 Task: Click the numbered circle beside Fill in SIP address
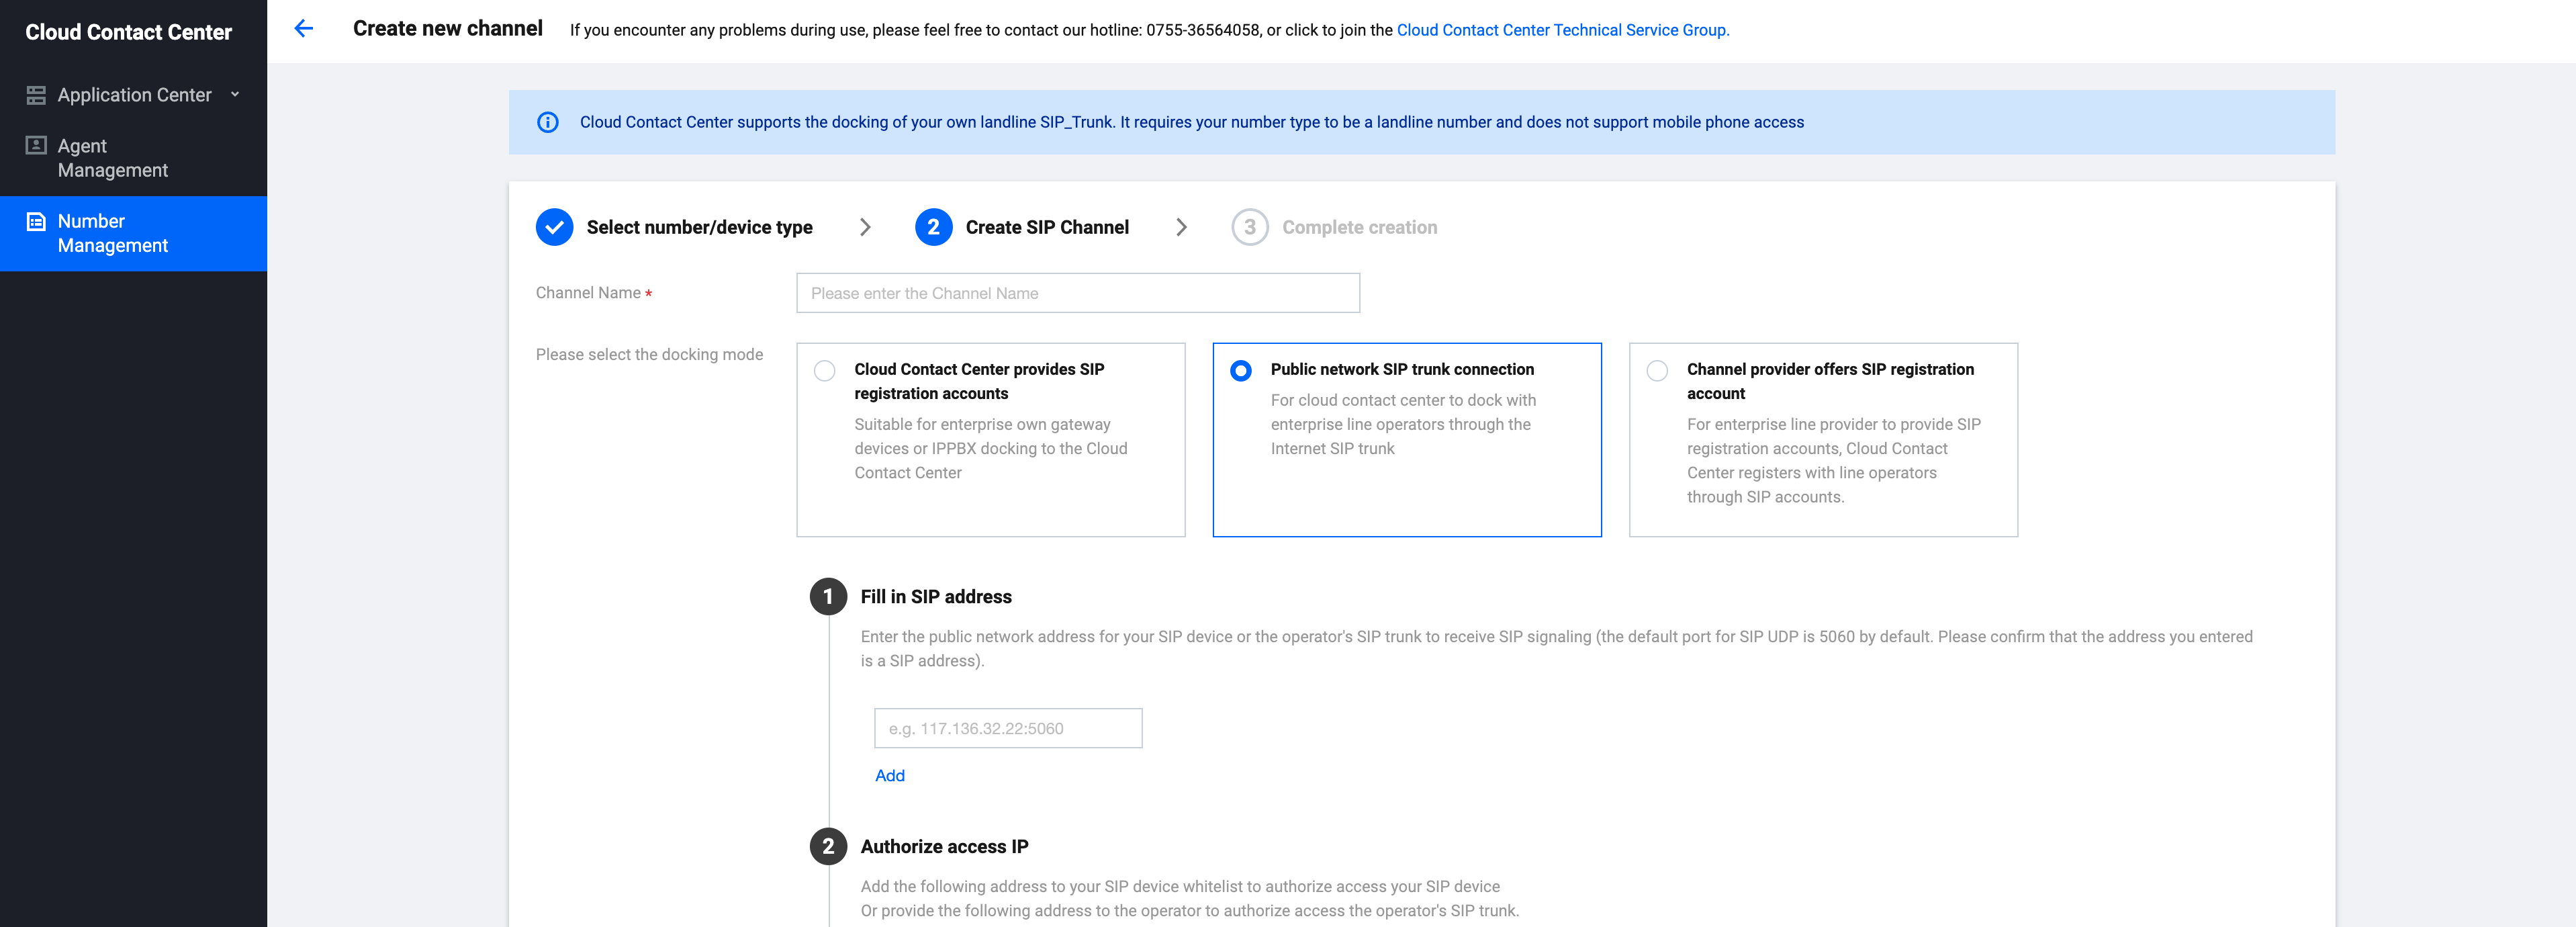828,596
